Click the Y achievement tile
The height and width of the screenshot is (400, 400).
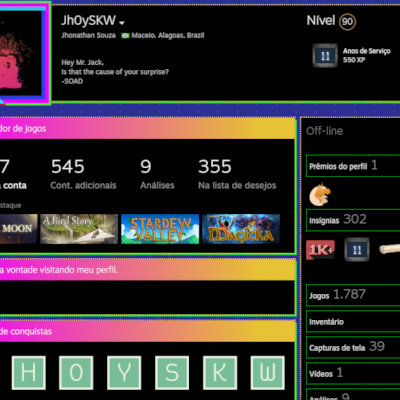[x=124, y=373]
